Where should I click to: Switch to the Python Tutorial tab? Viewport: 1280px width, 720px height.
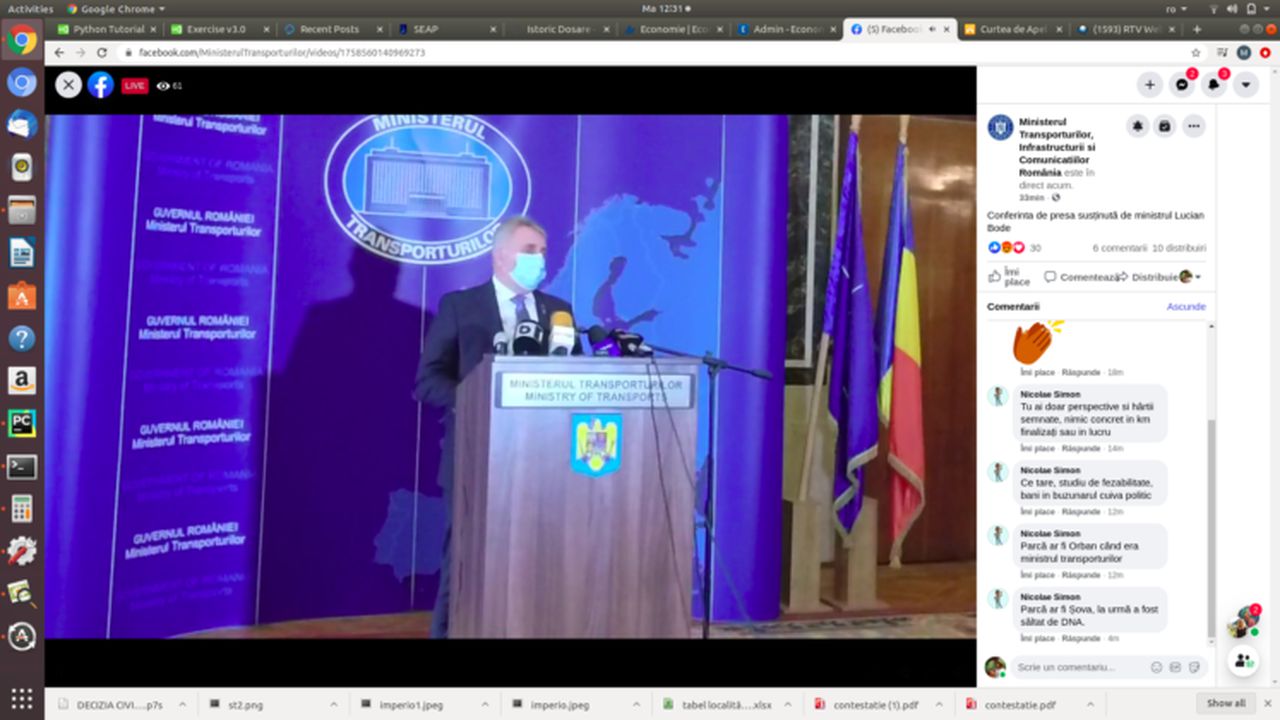(108, 29)
